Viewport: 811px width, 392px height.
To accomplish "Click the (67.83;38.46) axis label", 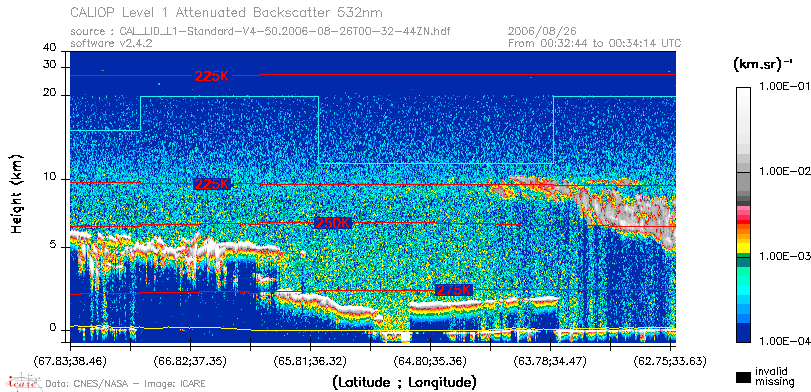I will [70, 360].
